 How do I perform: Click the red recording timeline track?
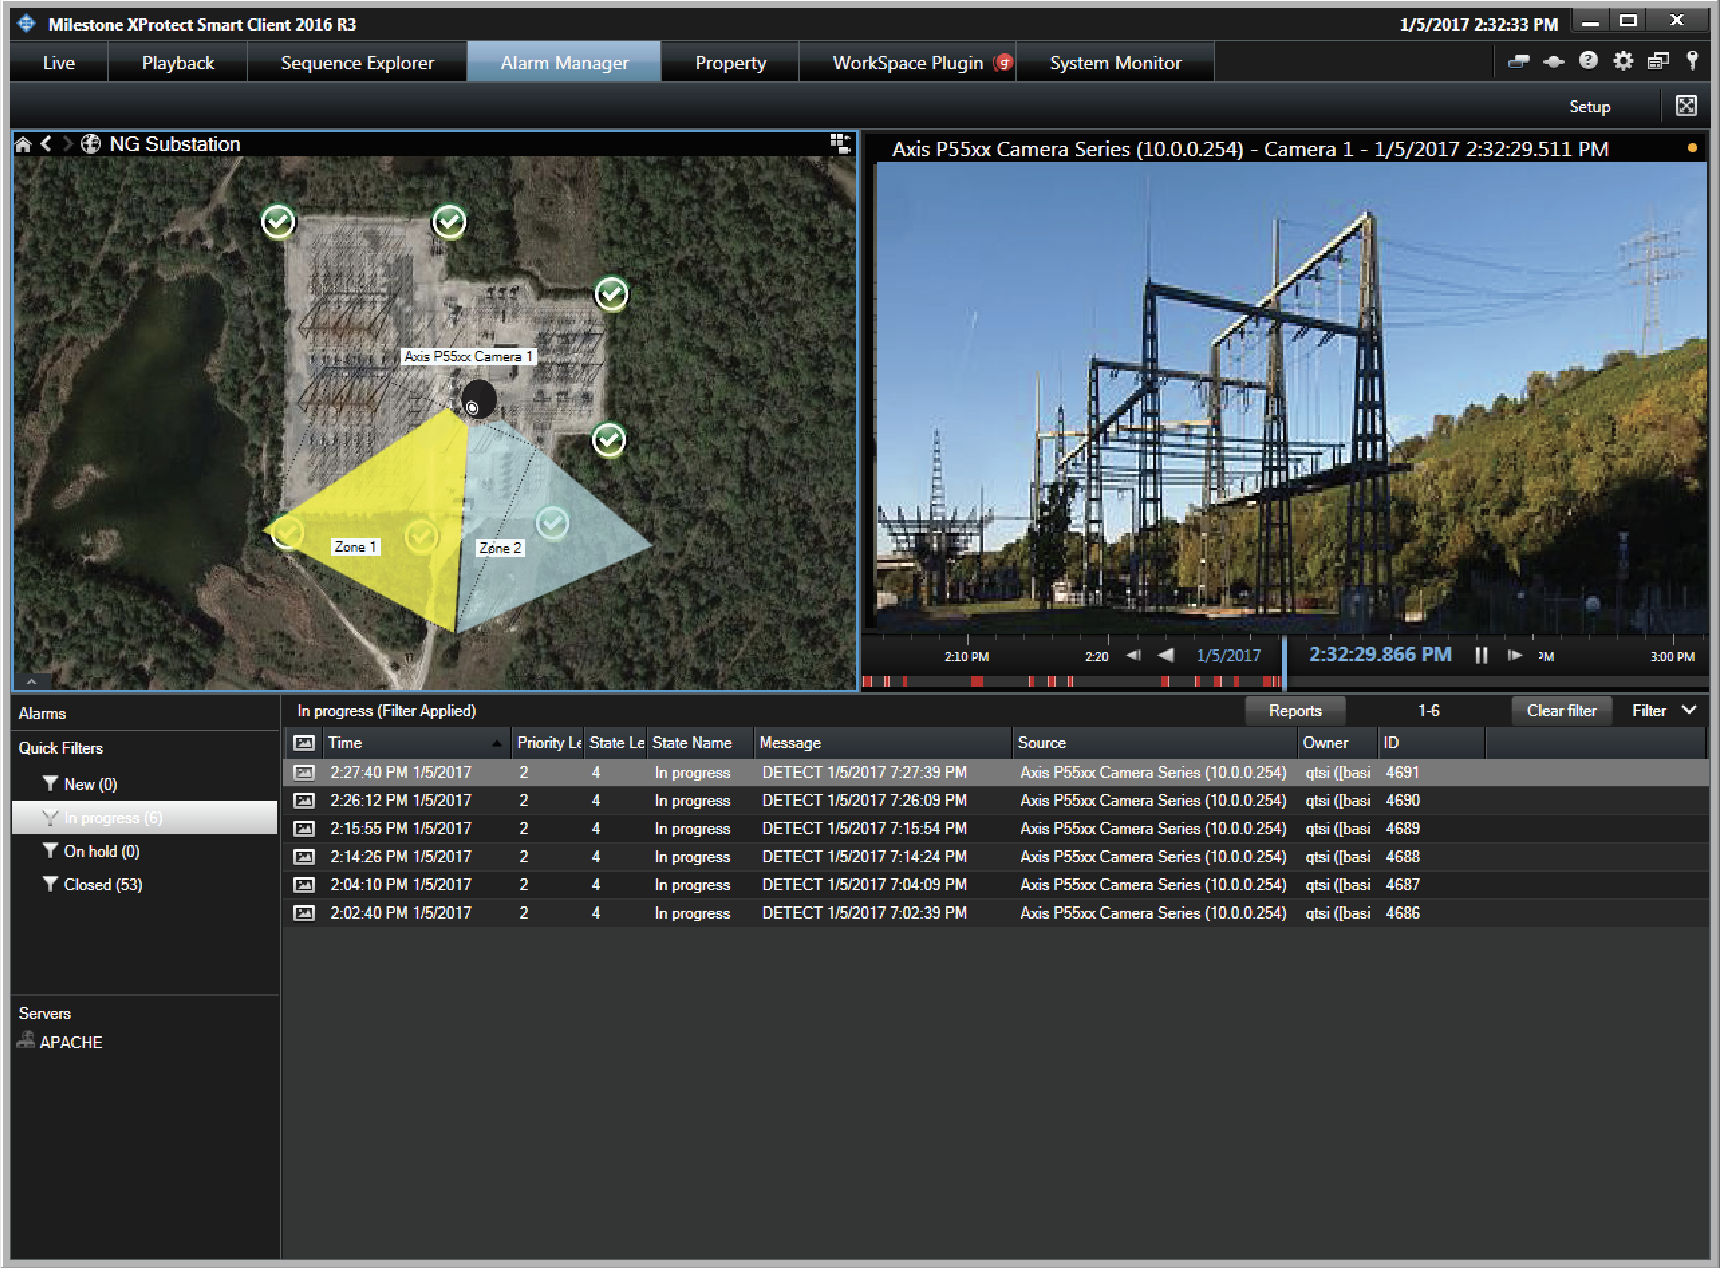tap(1072, 682)
